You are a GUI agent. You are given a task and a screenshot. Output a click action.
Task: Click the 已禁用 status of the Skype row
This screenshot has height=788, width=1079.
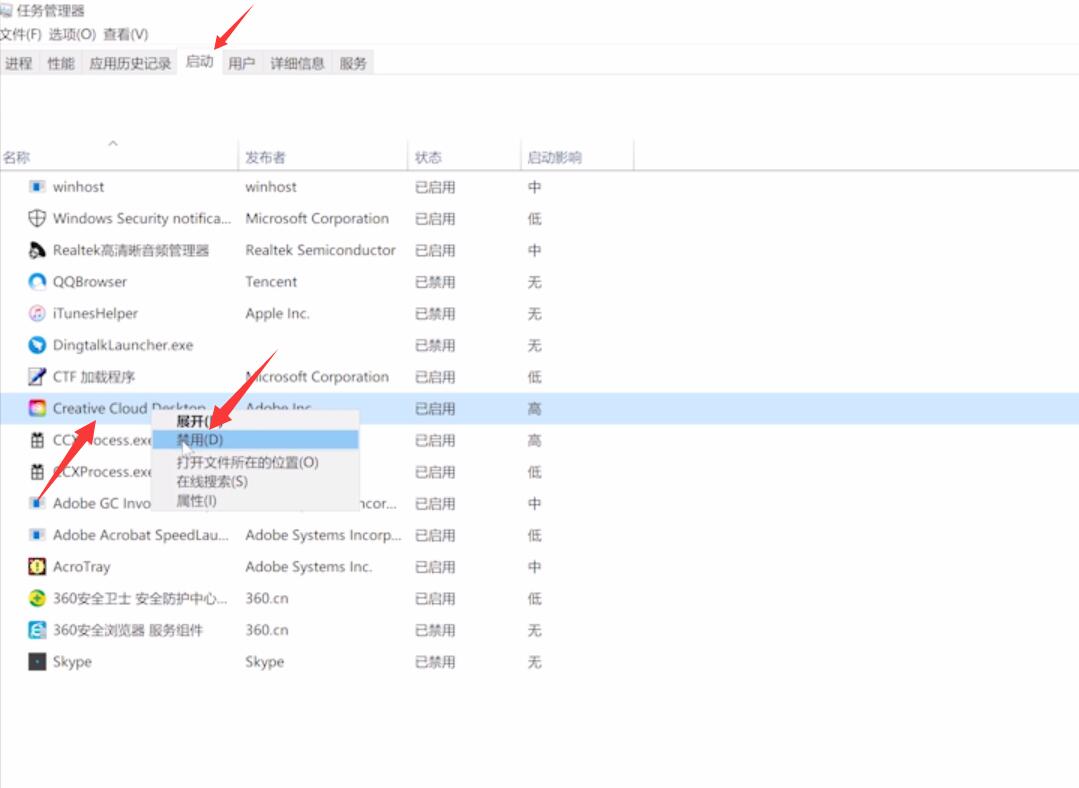435,661
